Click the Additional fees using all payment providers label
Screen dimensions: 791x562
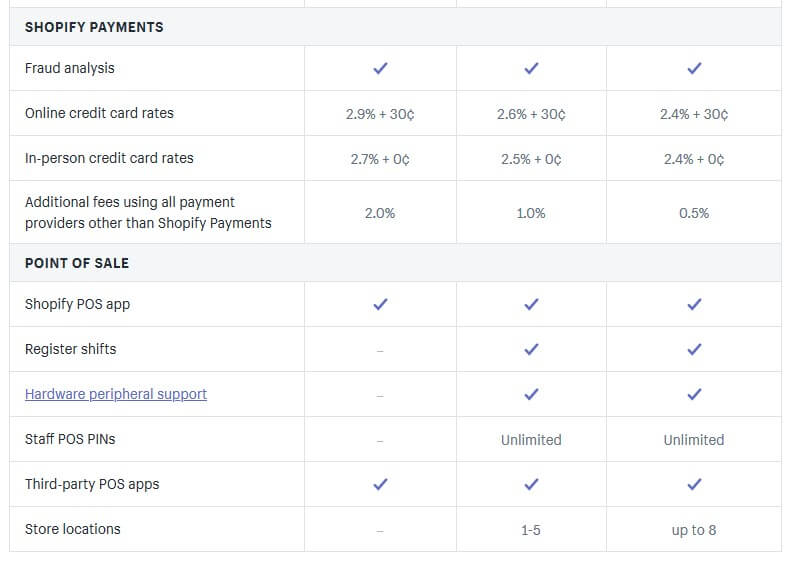click(x=148, y=212)
